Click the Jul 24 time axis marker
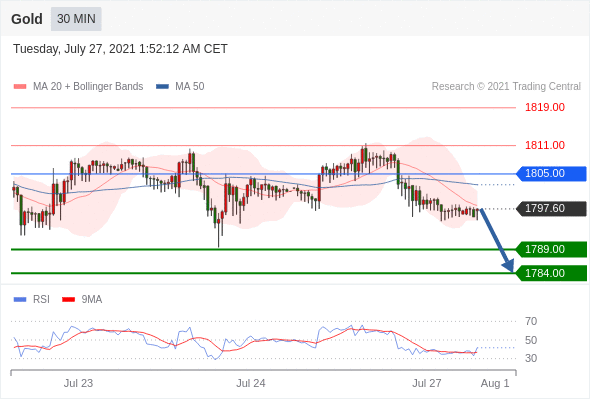Image resolution: width=590 pixels, height=400 pixels. pyautogui.click(x=251, y=383)
